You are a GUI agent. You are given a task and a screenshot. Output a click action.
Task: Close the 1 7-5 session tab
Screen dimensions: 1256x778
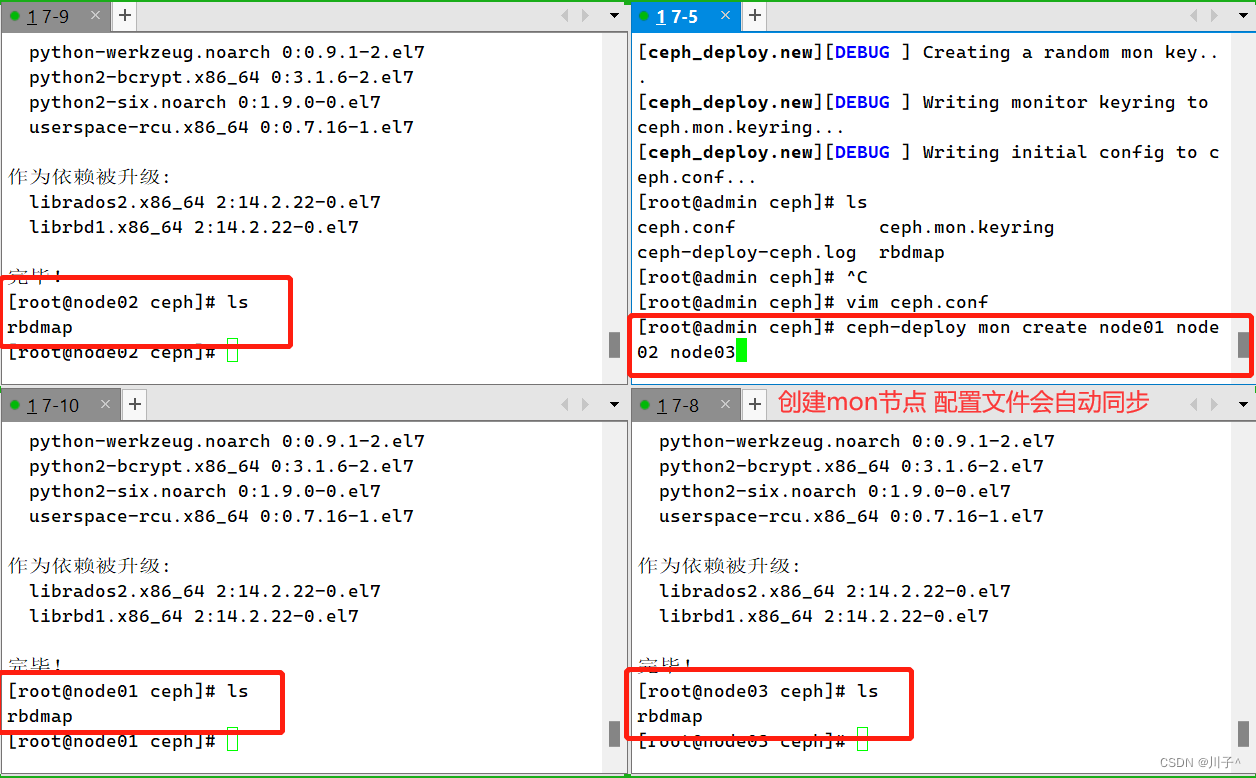pos(726,16)
